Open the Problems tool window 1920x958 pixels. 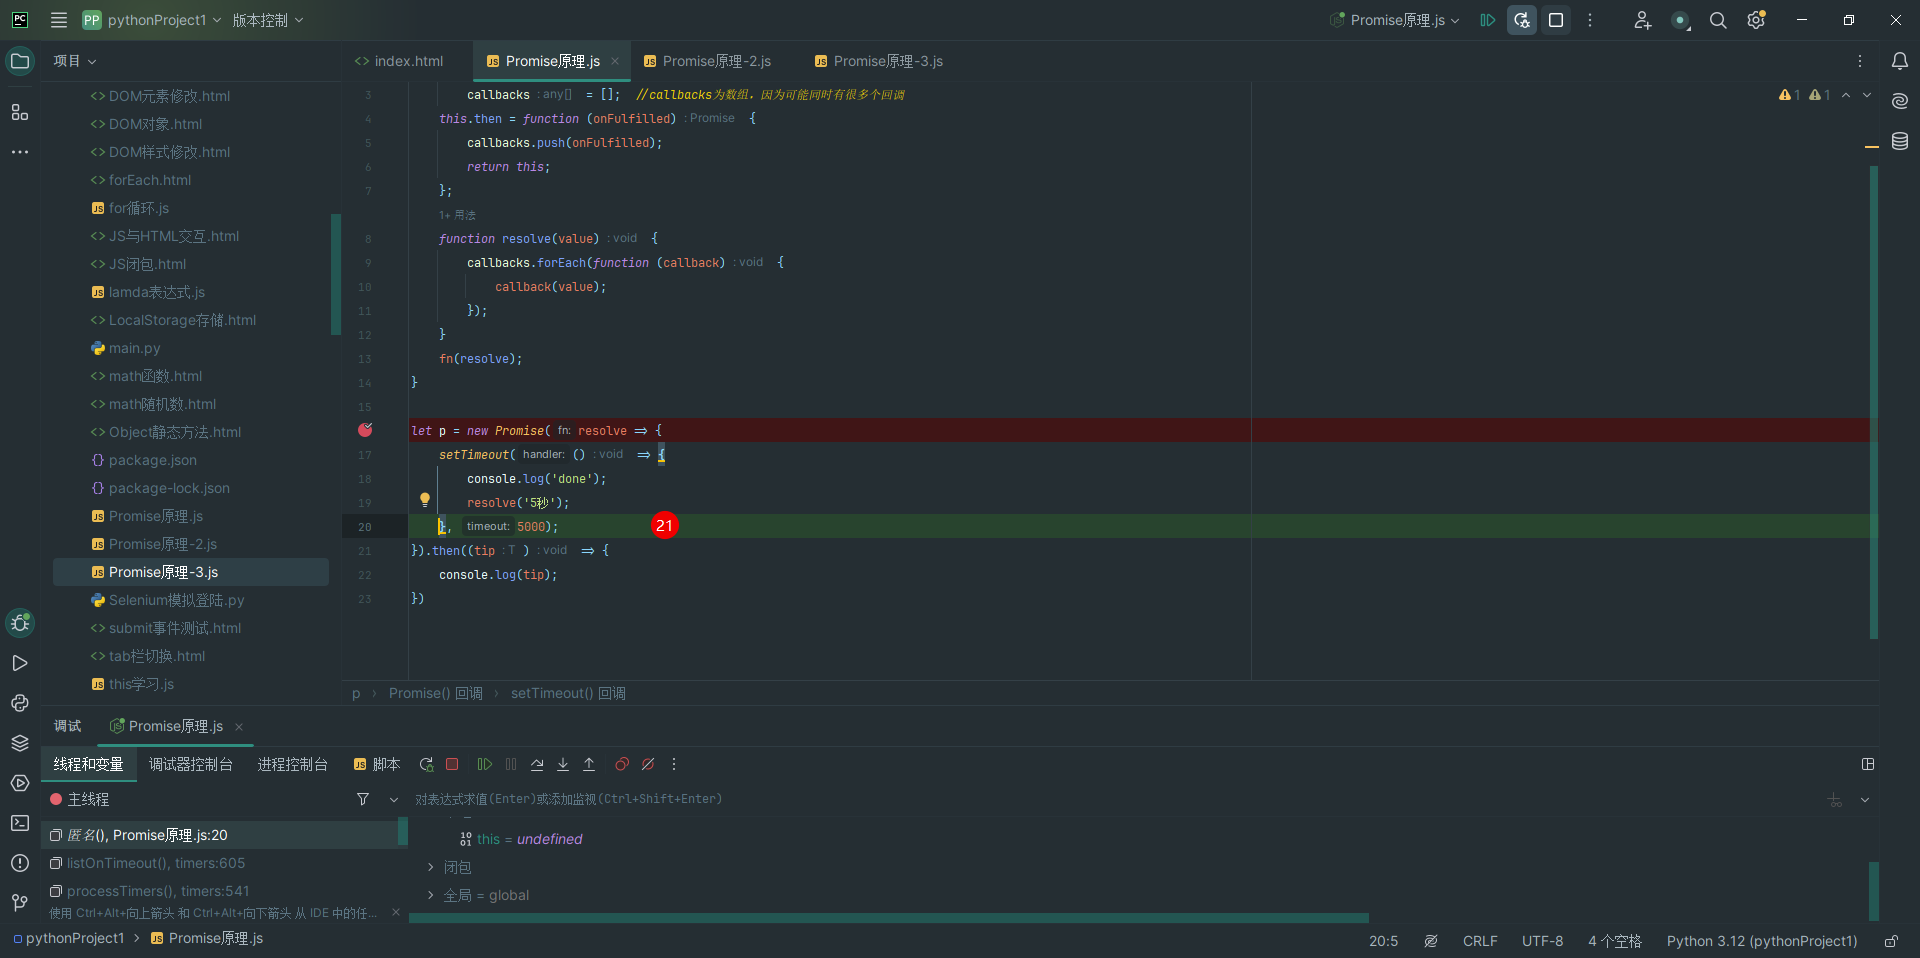20,863
